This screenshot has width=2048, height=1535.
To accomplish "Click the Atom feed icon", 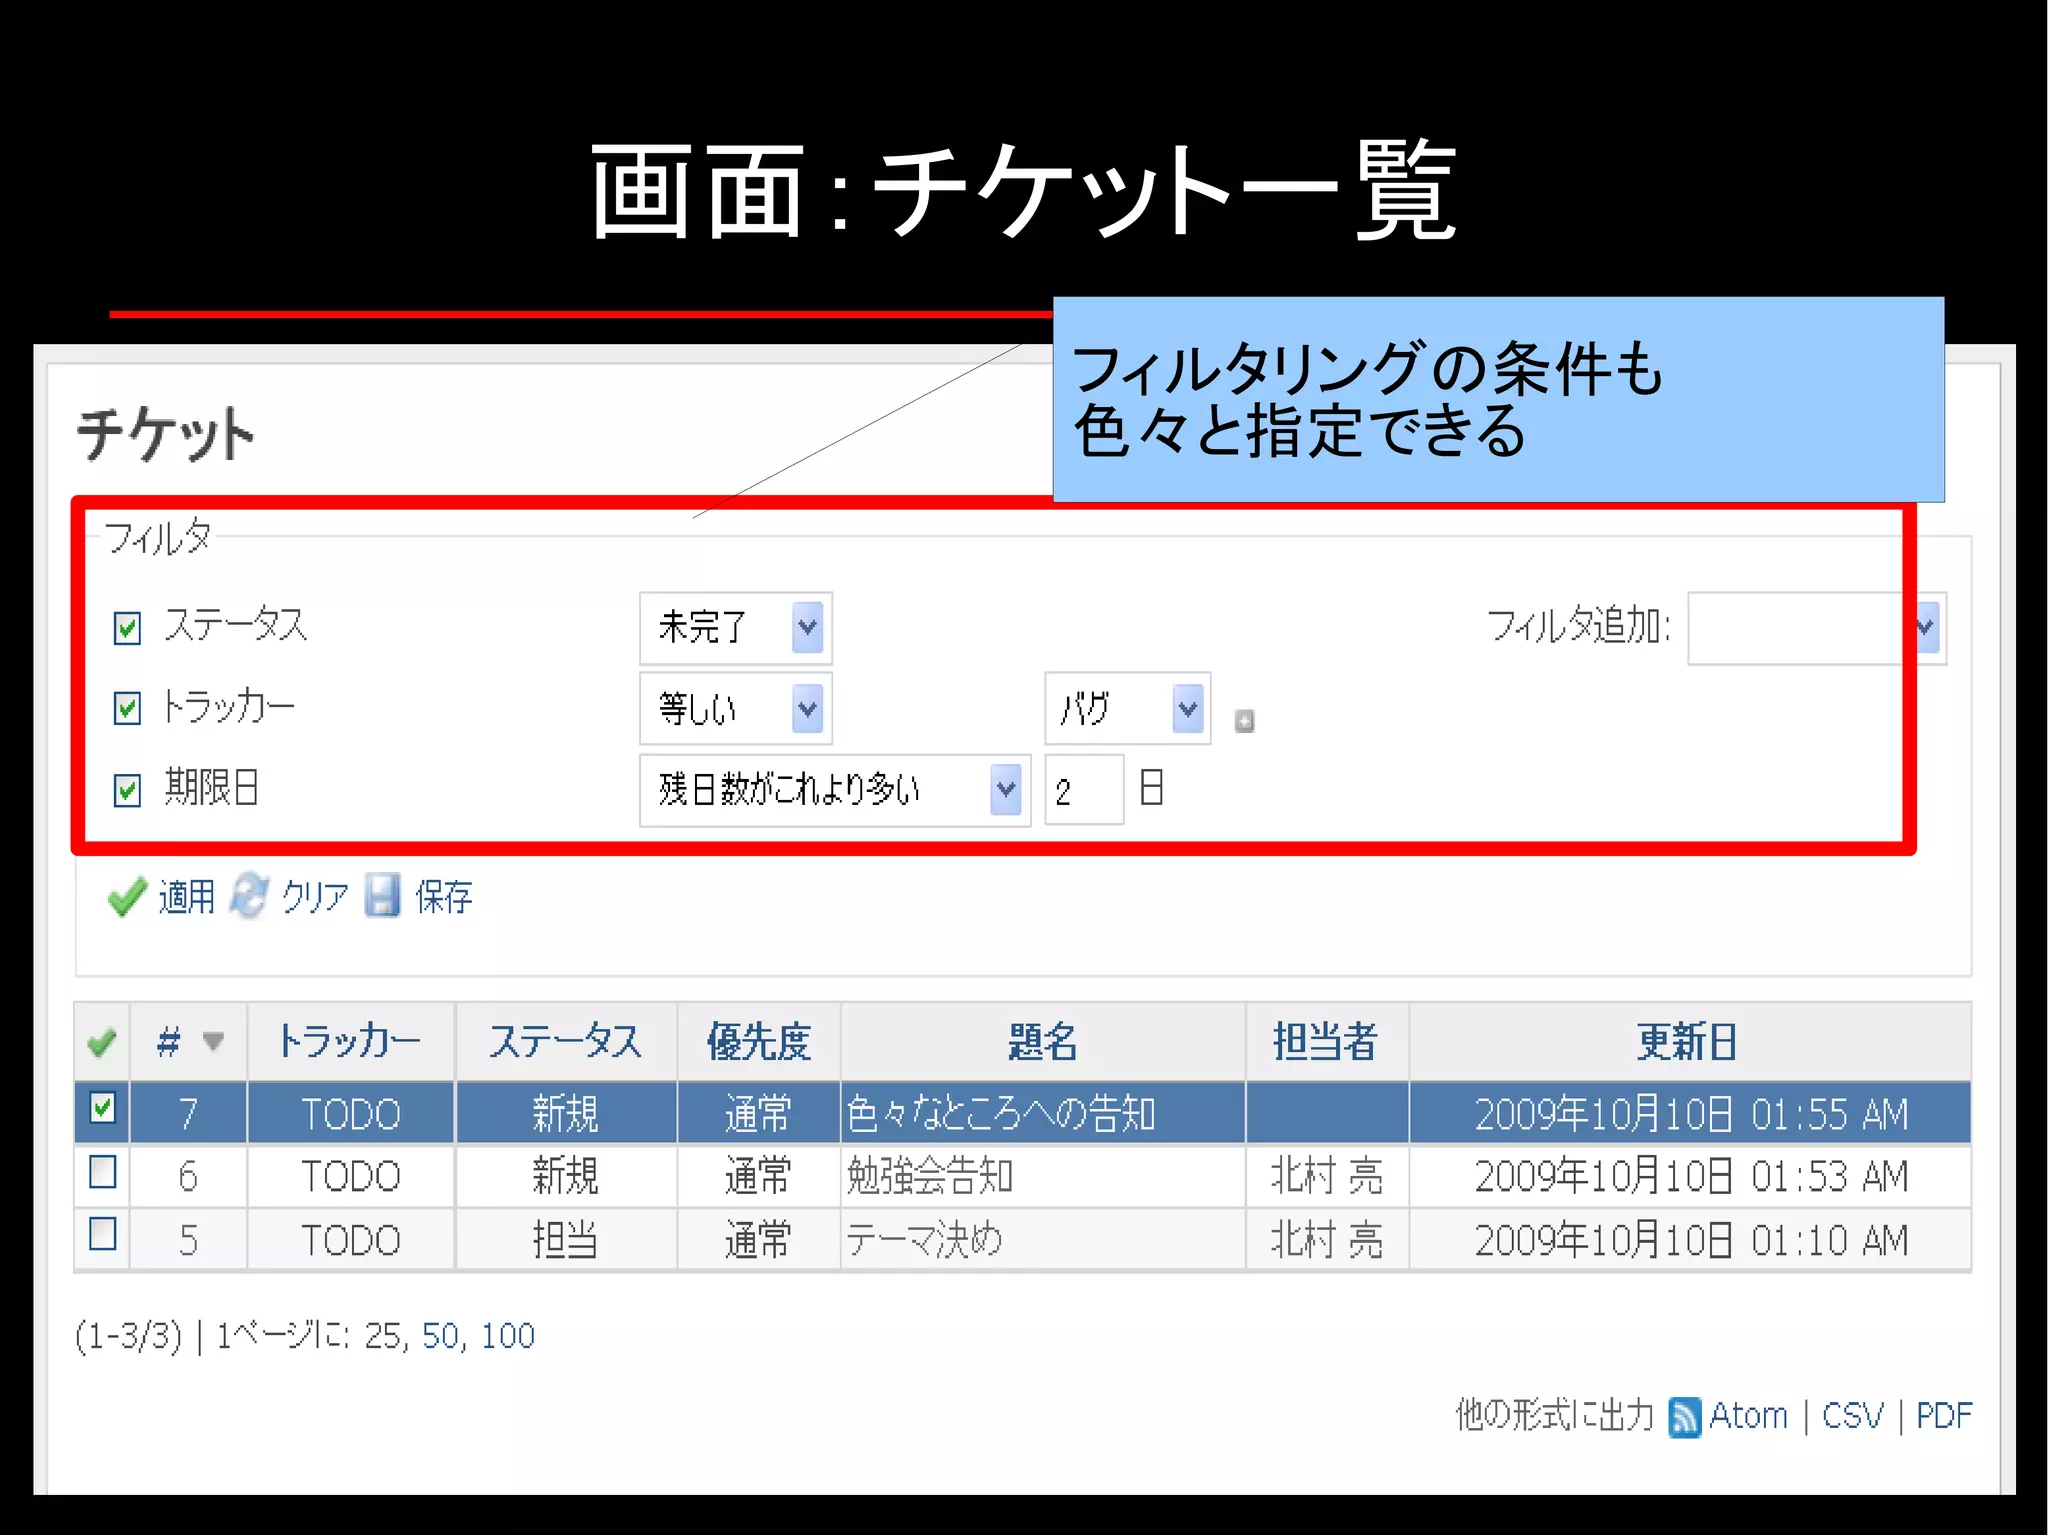I will (1684, 1417).
